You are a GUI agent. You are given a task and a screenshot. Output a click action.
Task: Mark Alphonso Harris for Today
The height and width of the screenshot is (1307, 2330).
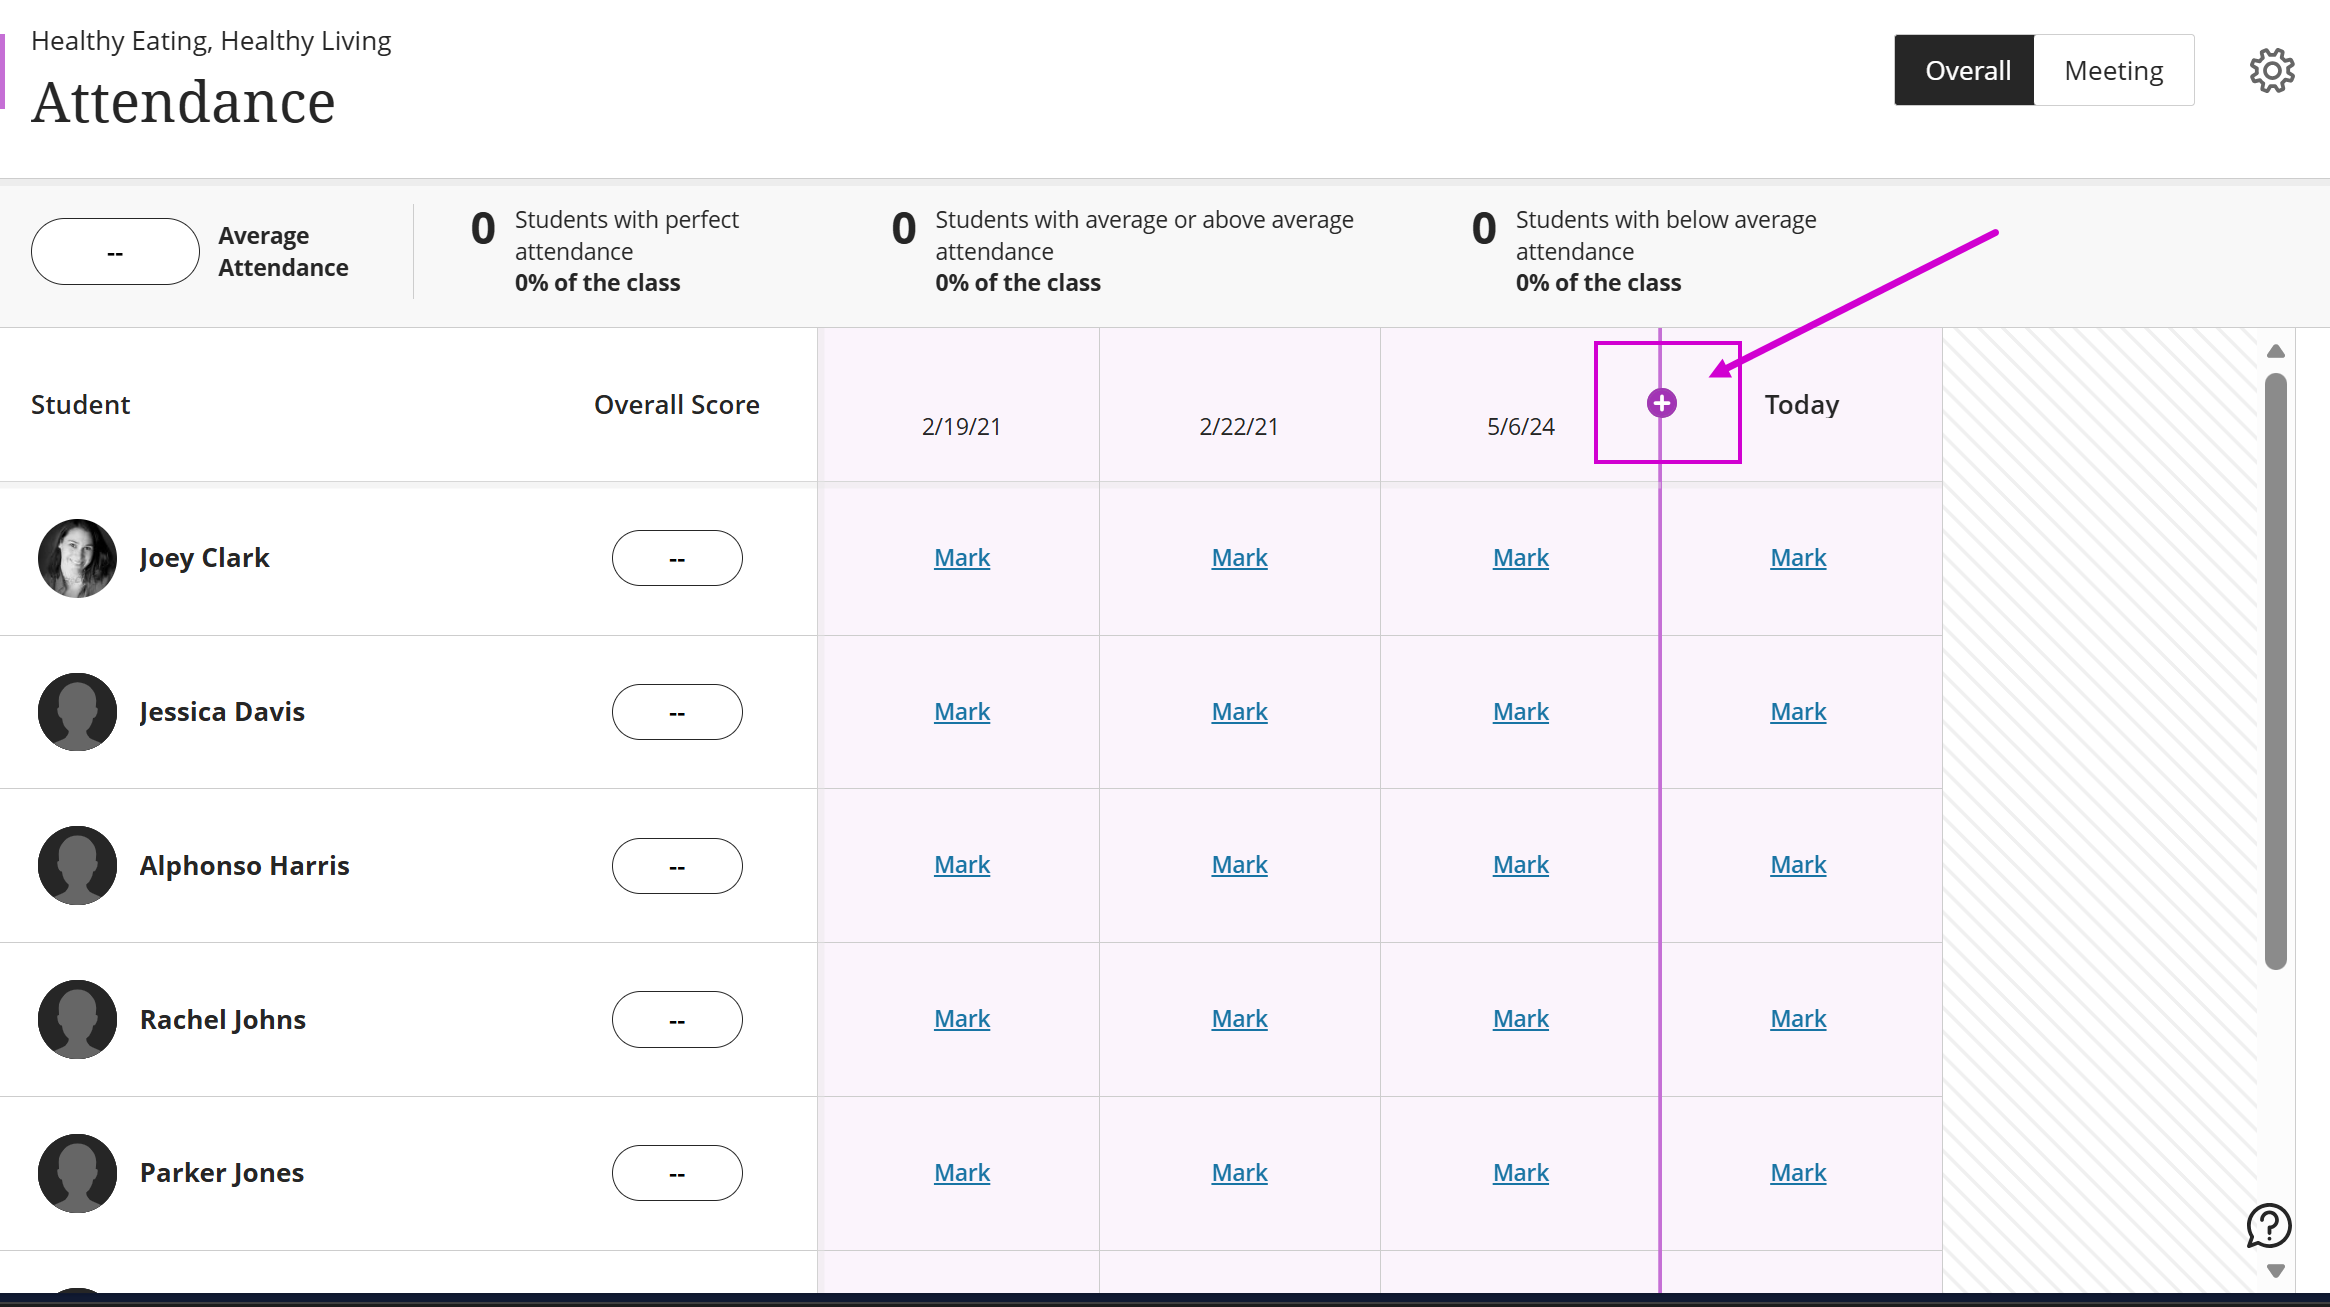(1799, 865)
